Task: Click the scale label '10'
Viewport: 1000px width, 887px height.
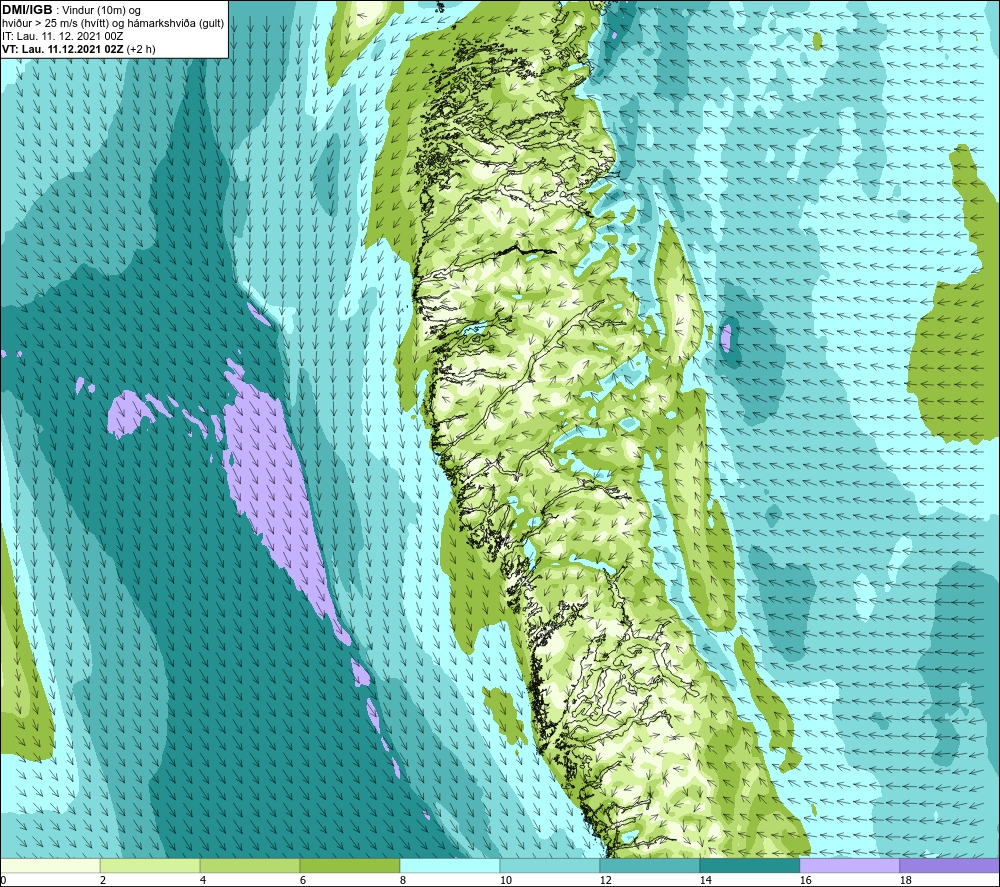Action: 506,881
